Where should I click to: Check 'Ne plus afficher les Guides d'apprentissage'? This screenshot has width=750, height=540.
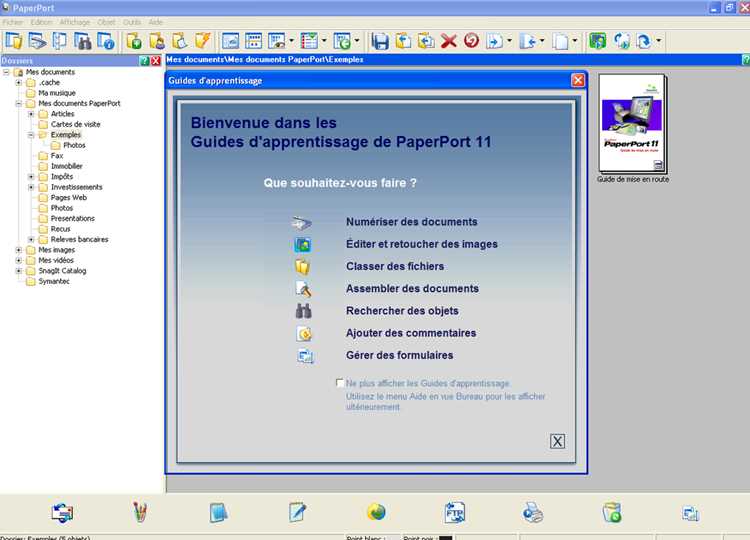tap(340, 383)
